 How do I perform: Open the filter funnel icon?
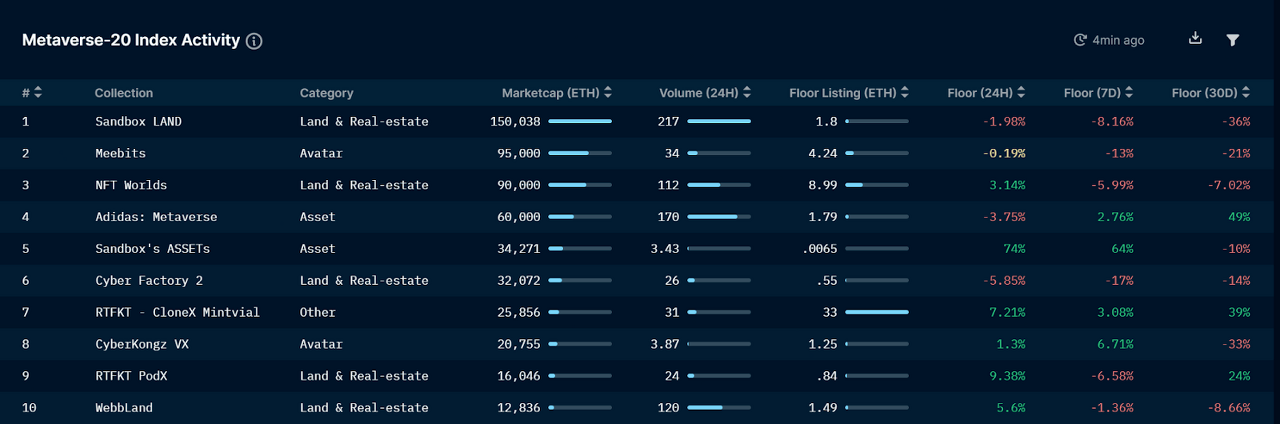1233,40
